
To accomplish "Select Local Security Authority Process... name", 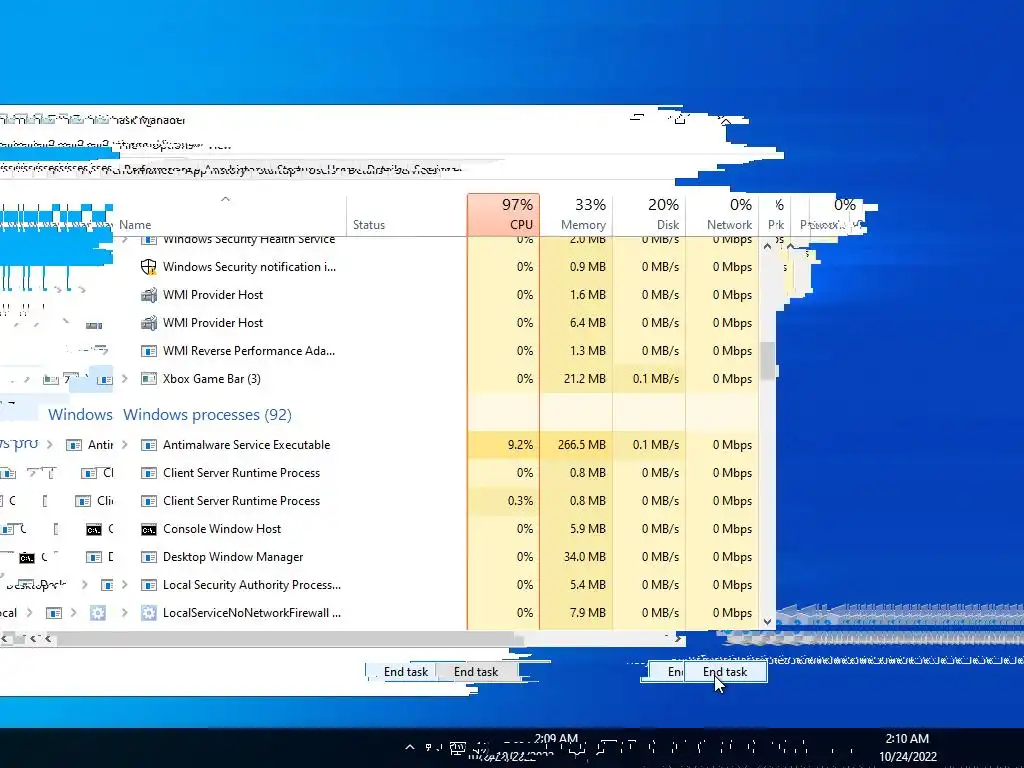I will coord(252,585).
